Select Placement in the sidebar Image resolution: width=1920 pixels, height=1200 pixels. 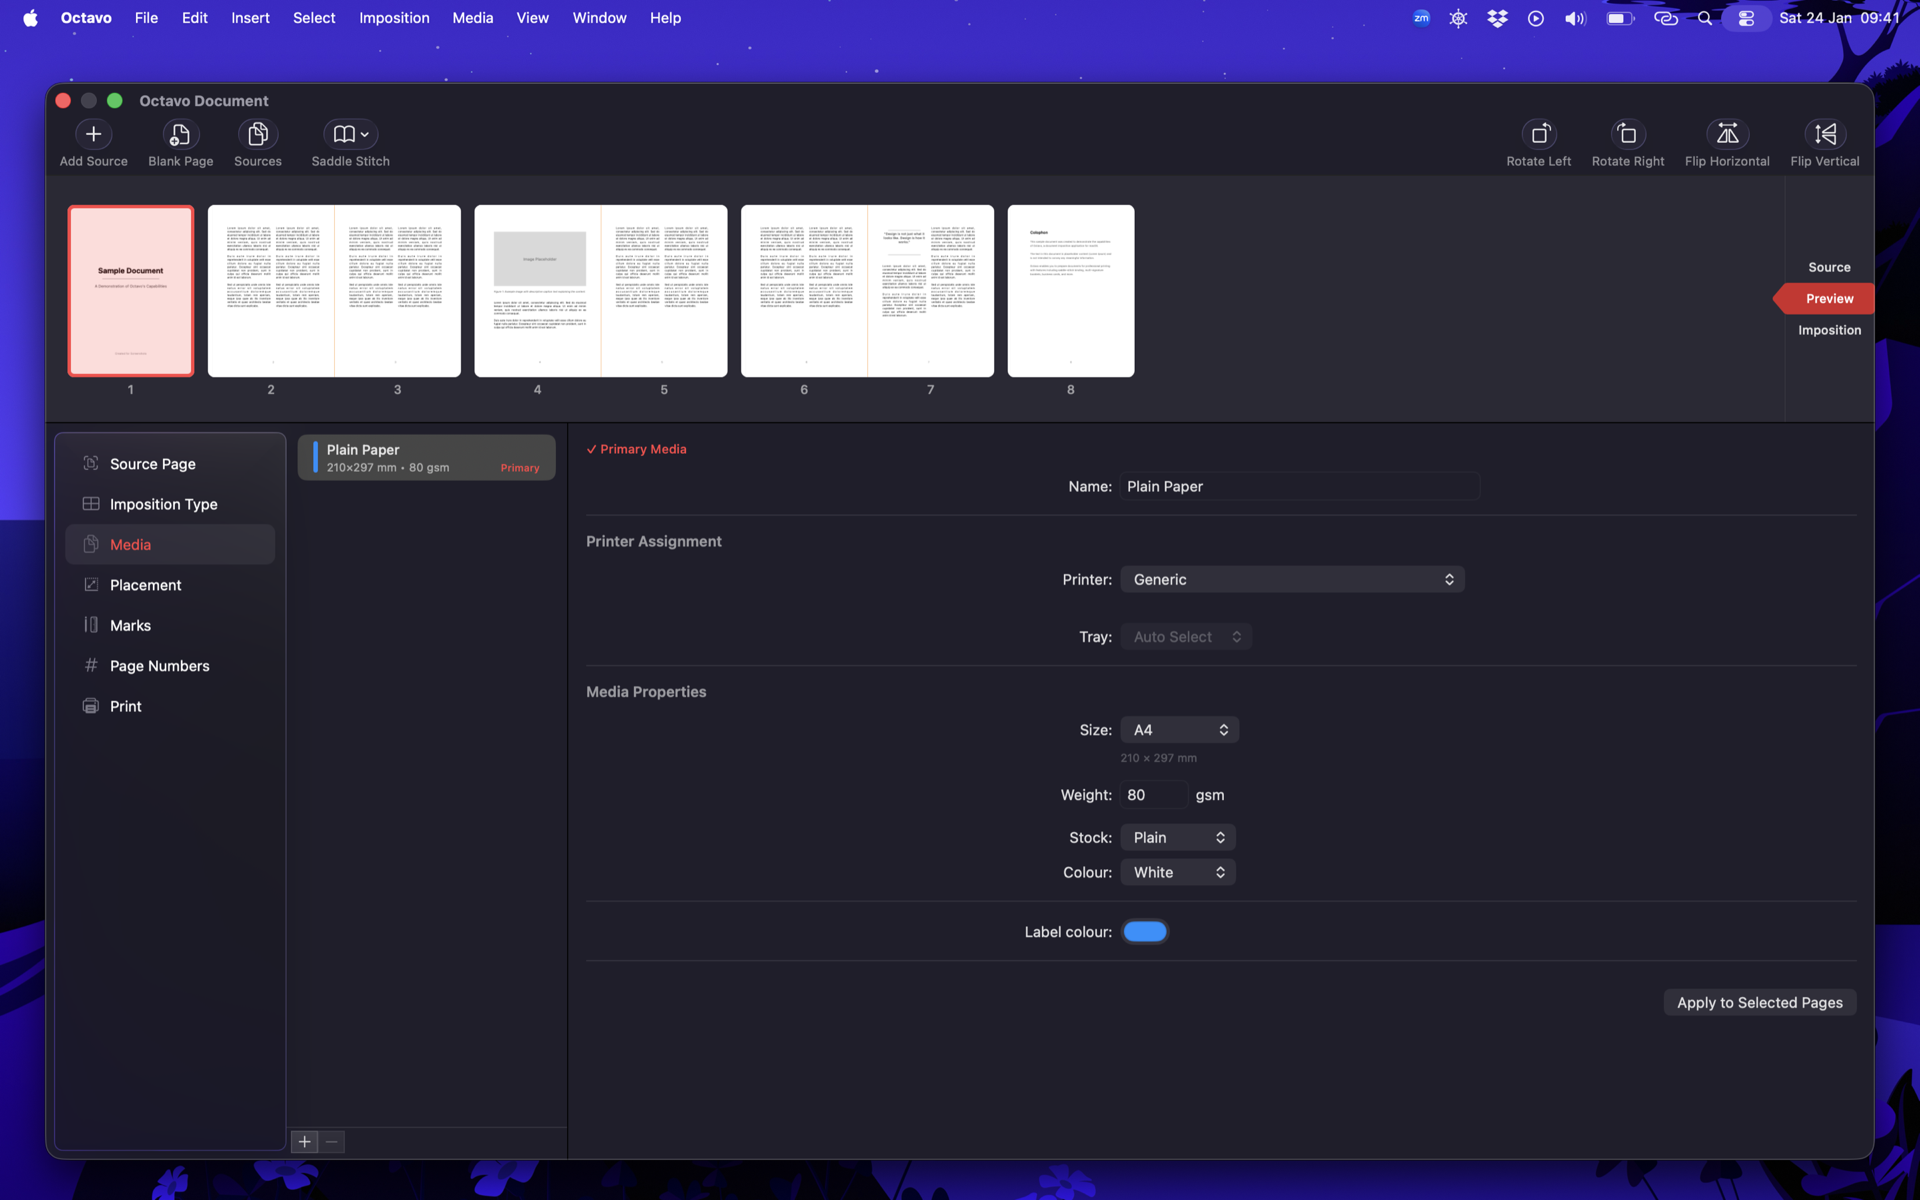(146, 585)
